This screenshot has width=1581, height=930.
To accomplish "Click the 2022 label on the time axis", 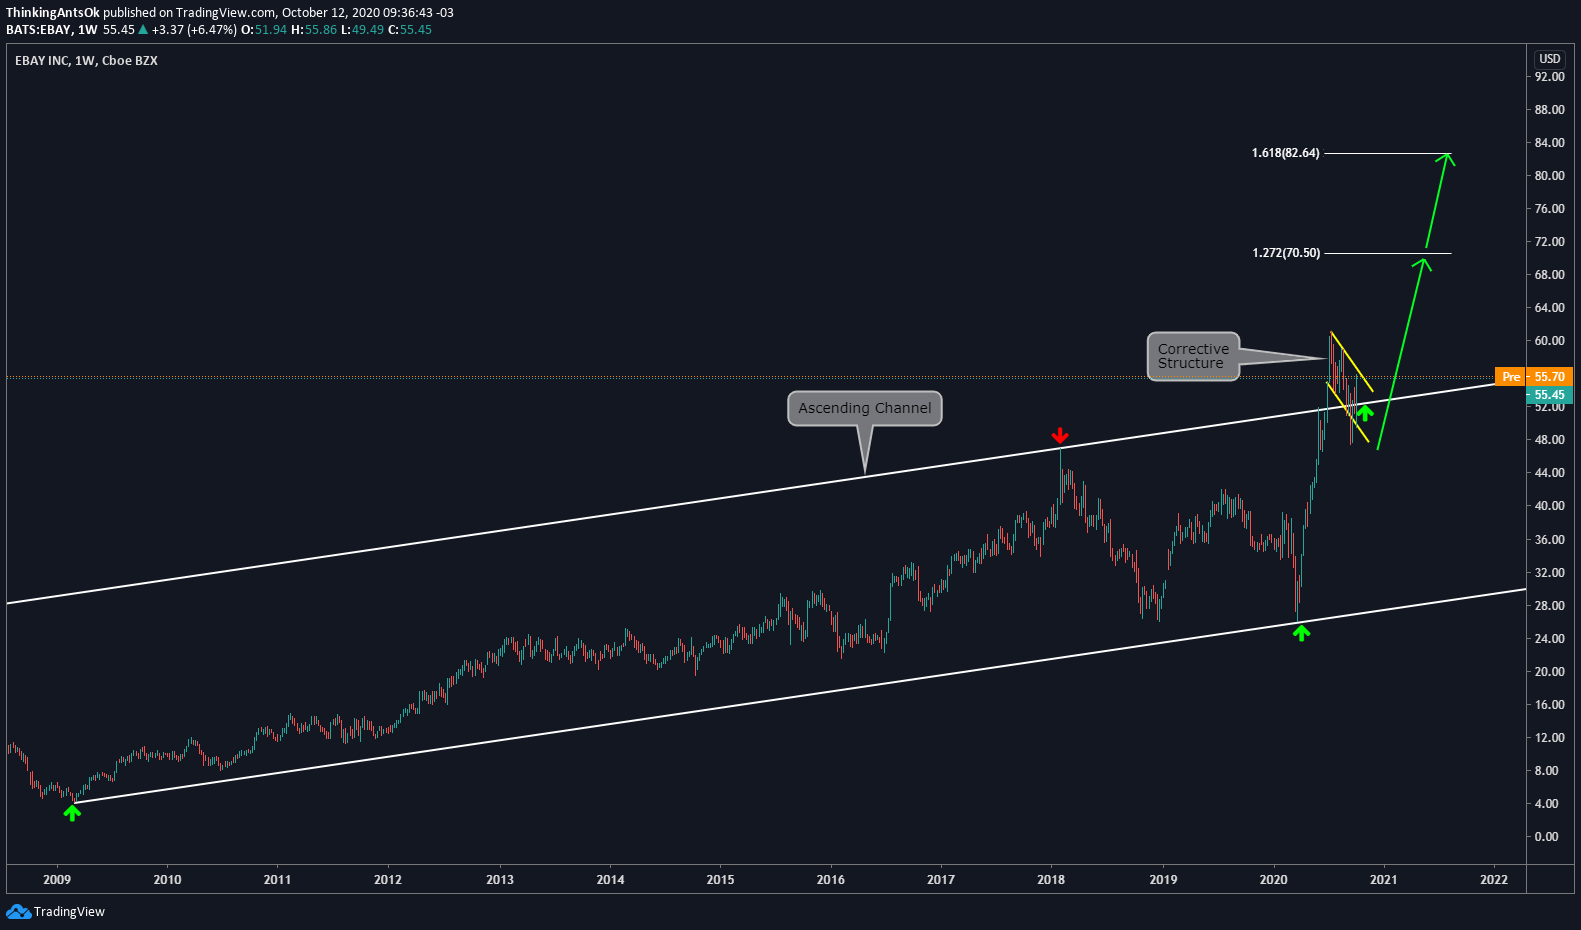I will [1494, 880].
